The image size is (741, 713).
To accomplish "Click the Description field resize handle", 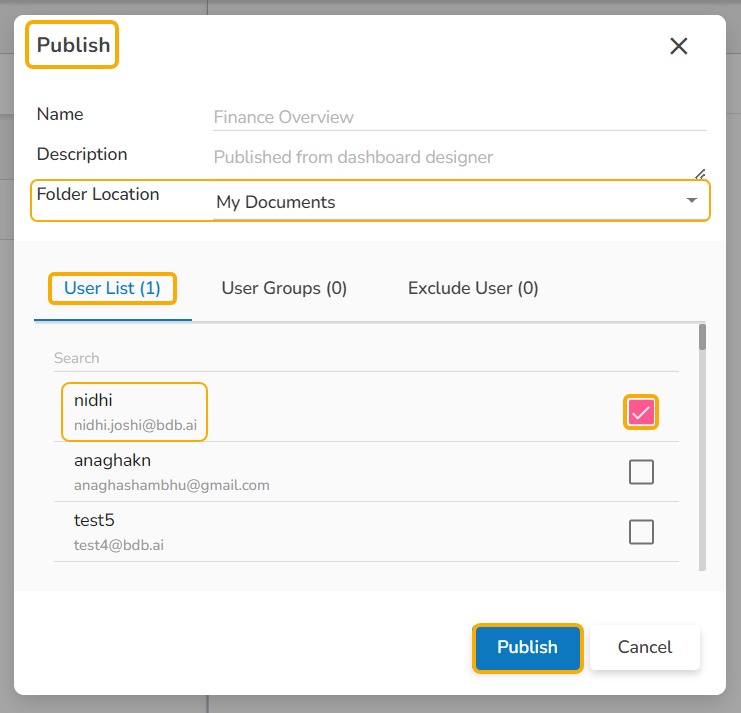I will coord(700,173).
